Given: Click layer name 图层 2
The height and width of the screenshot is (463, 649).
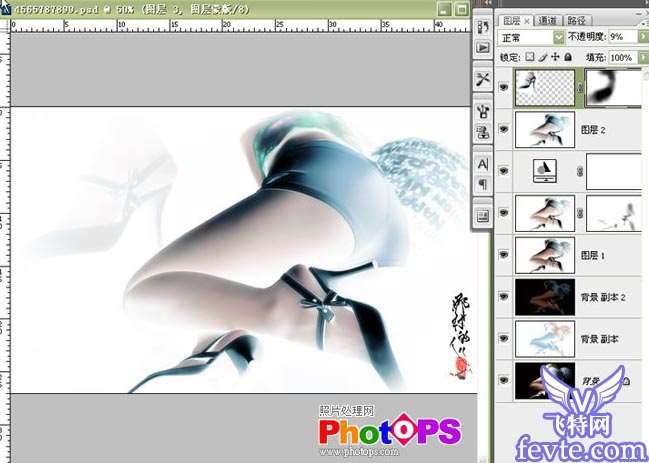Looking at the screenshot, I should [593, 130].
